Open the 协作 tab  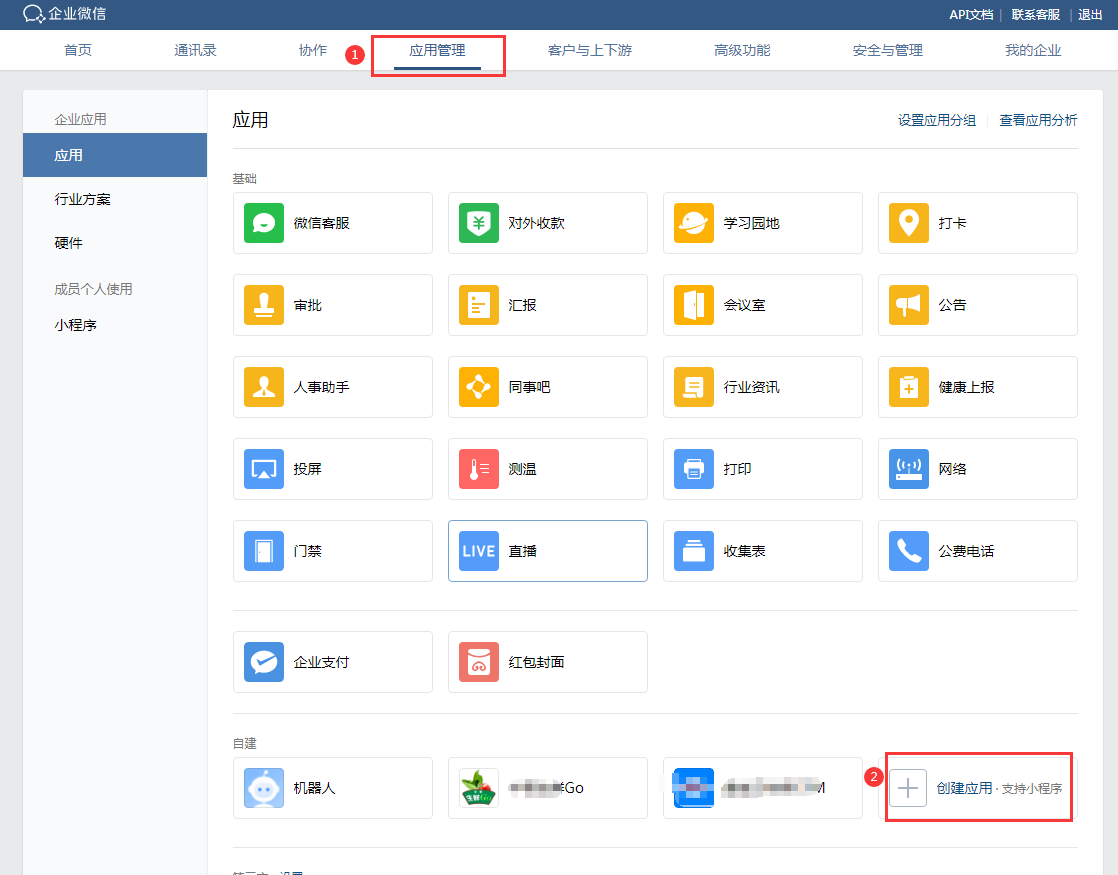pos(312,50)
